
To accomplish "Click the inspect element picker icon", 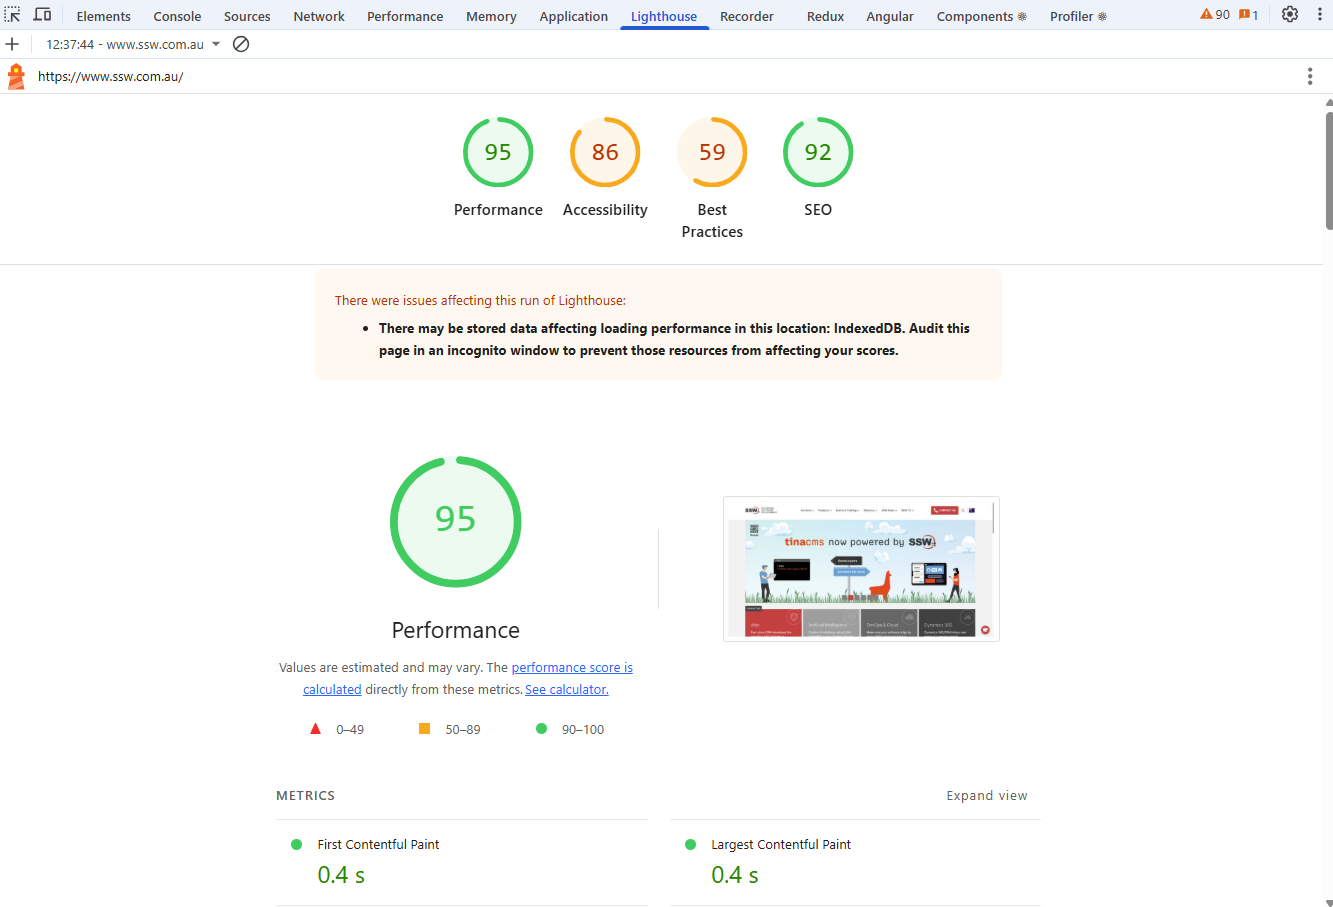I will click(12, 15).
